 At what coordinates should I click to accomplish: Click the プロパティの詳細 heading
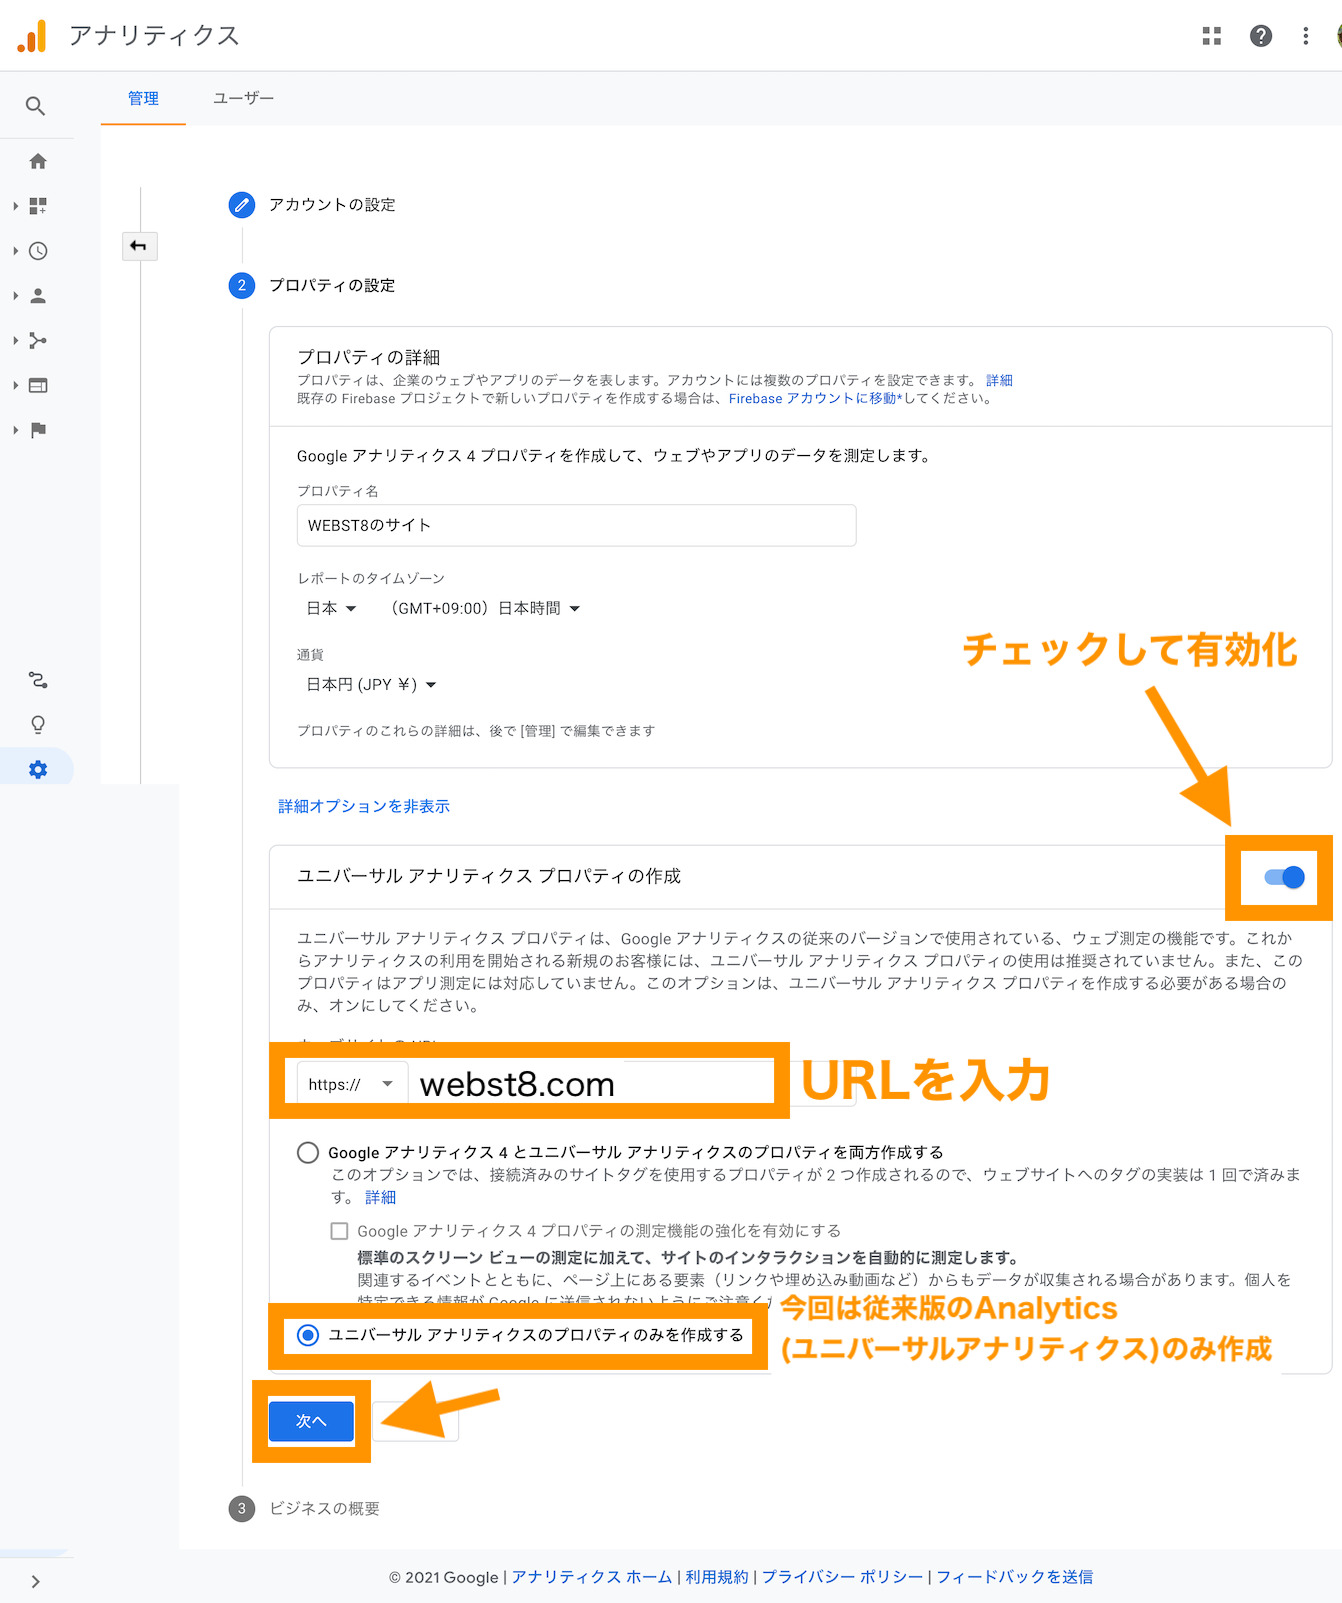(x=369, y=357)
